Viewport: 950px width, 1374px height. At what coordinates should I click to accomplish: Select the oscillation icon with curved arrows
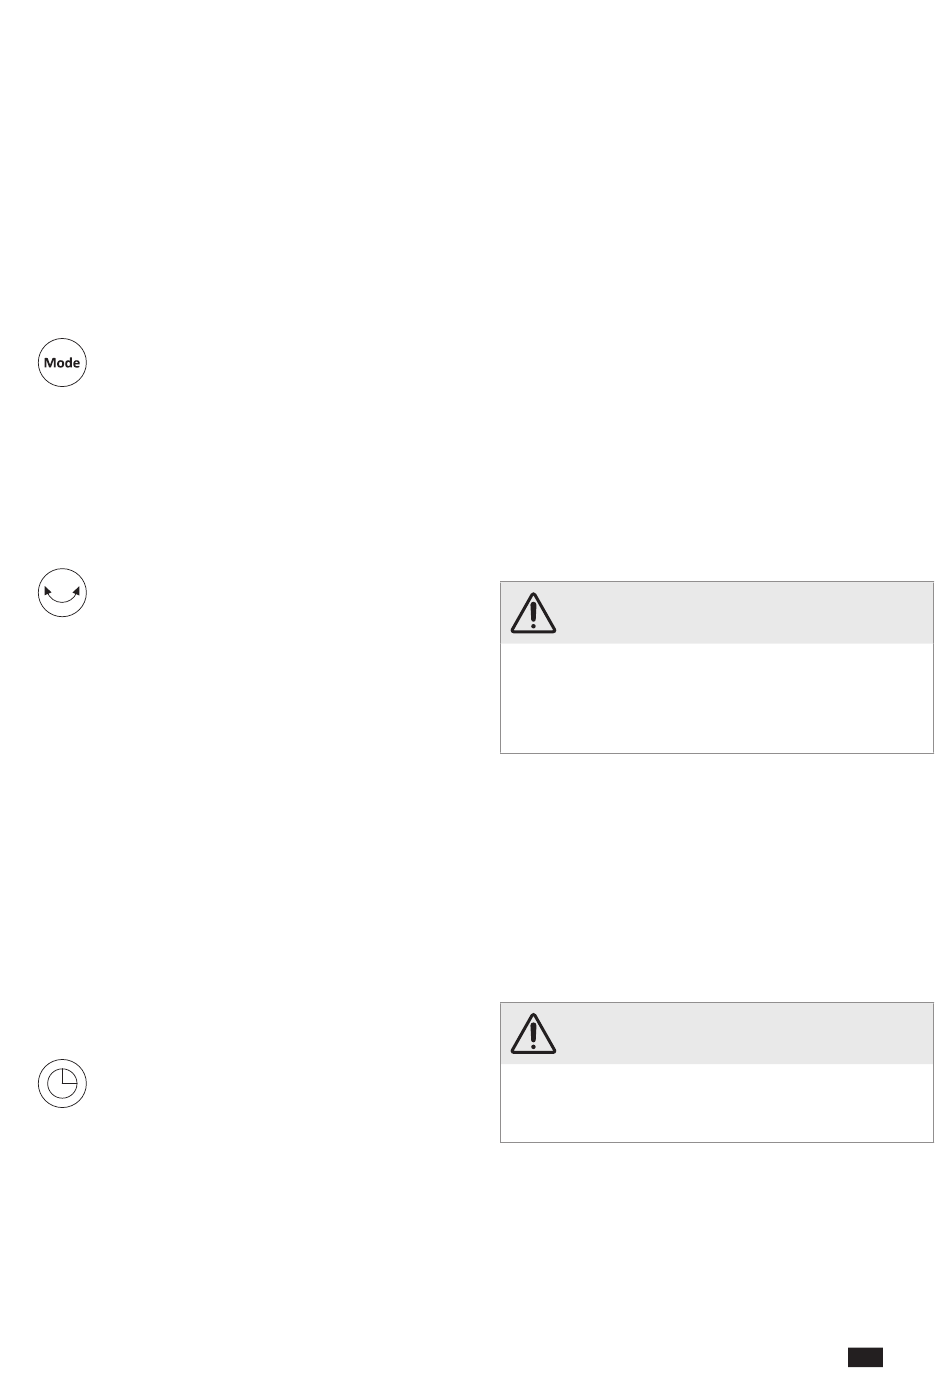tap(62, 593)
